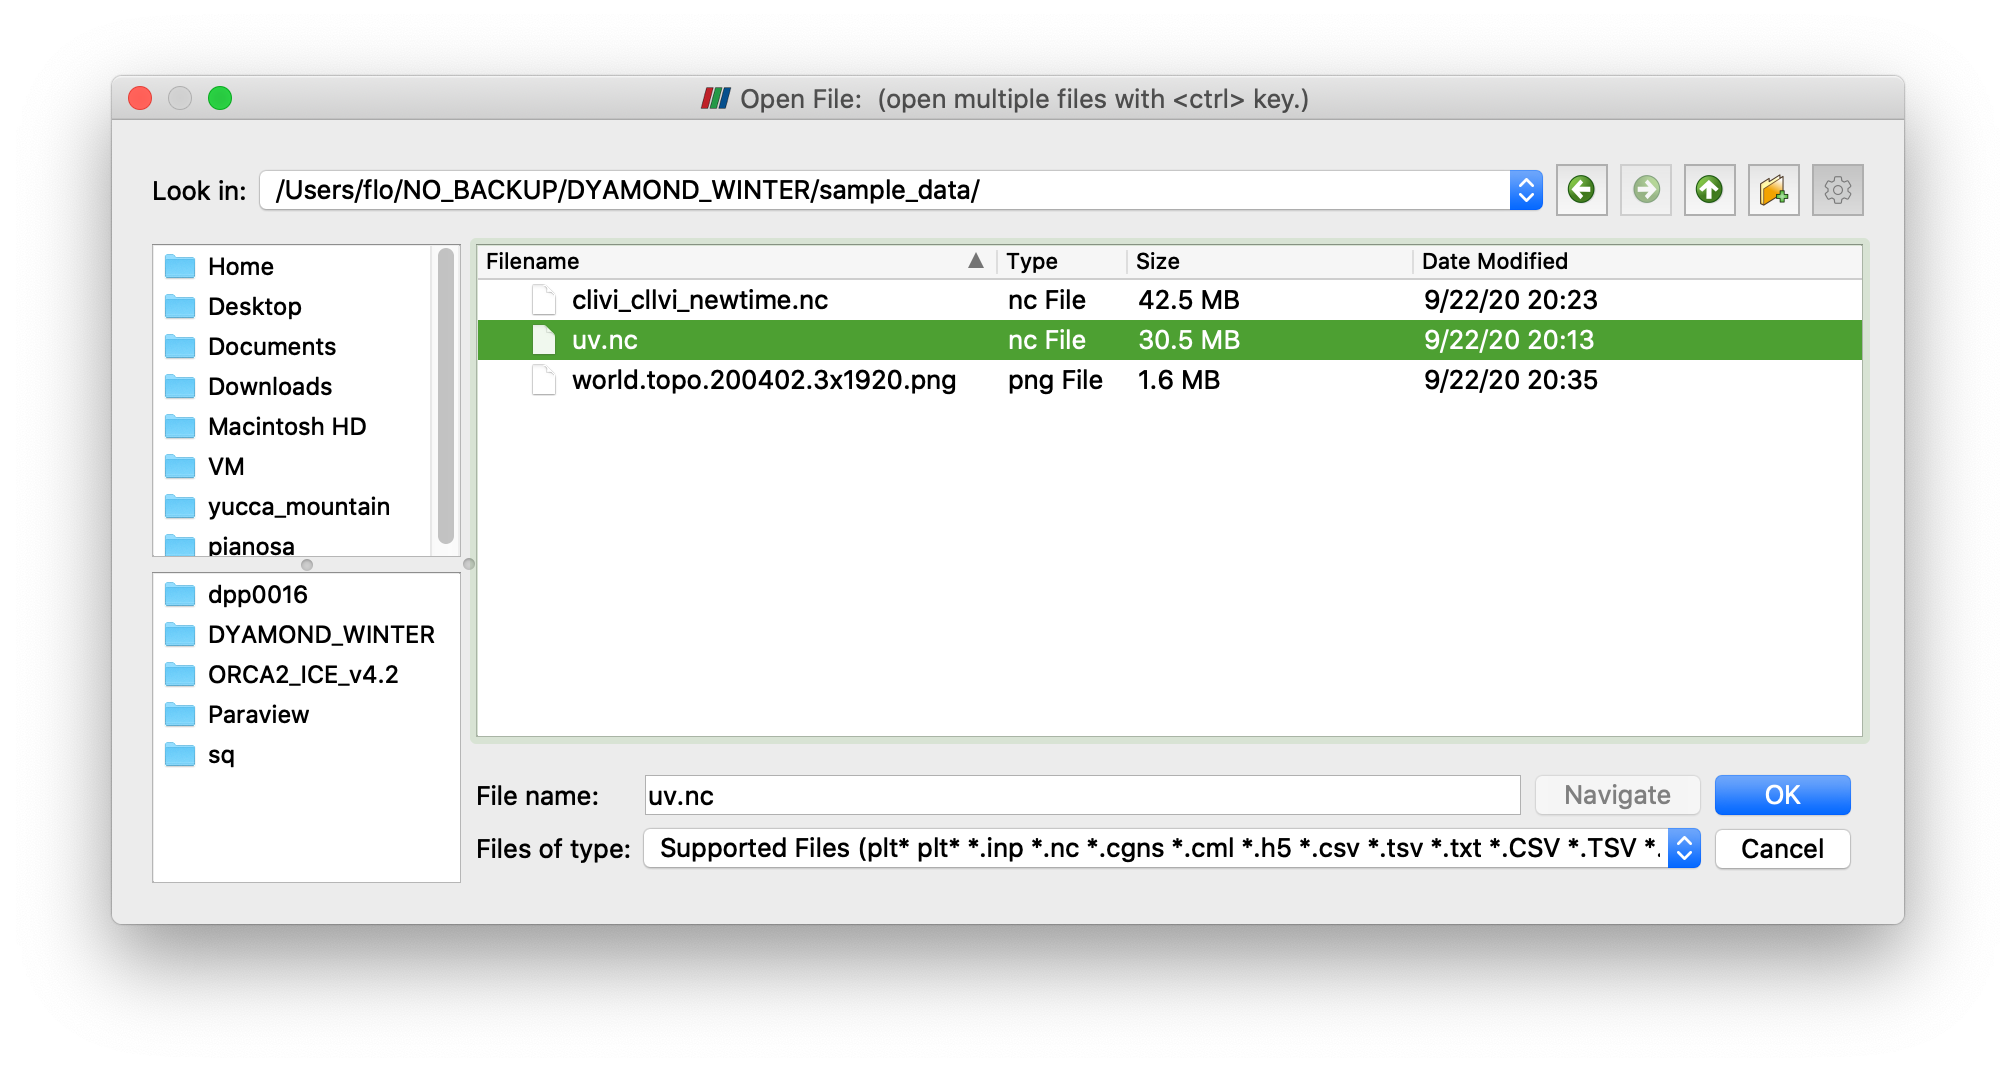The width and height of the screenshot is (2016, 1072).
Task: Click file icon of world.topo.200402.3x1920.png
Action: coord(544,380)
